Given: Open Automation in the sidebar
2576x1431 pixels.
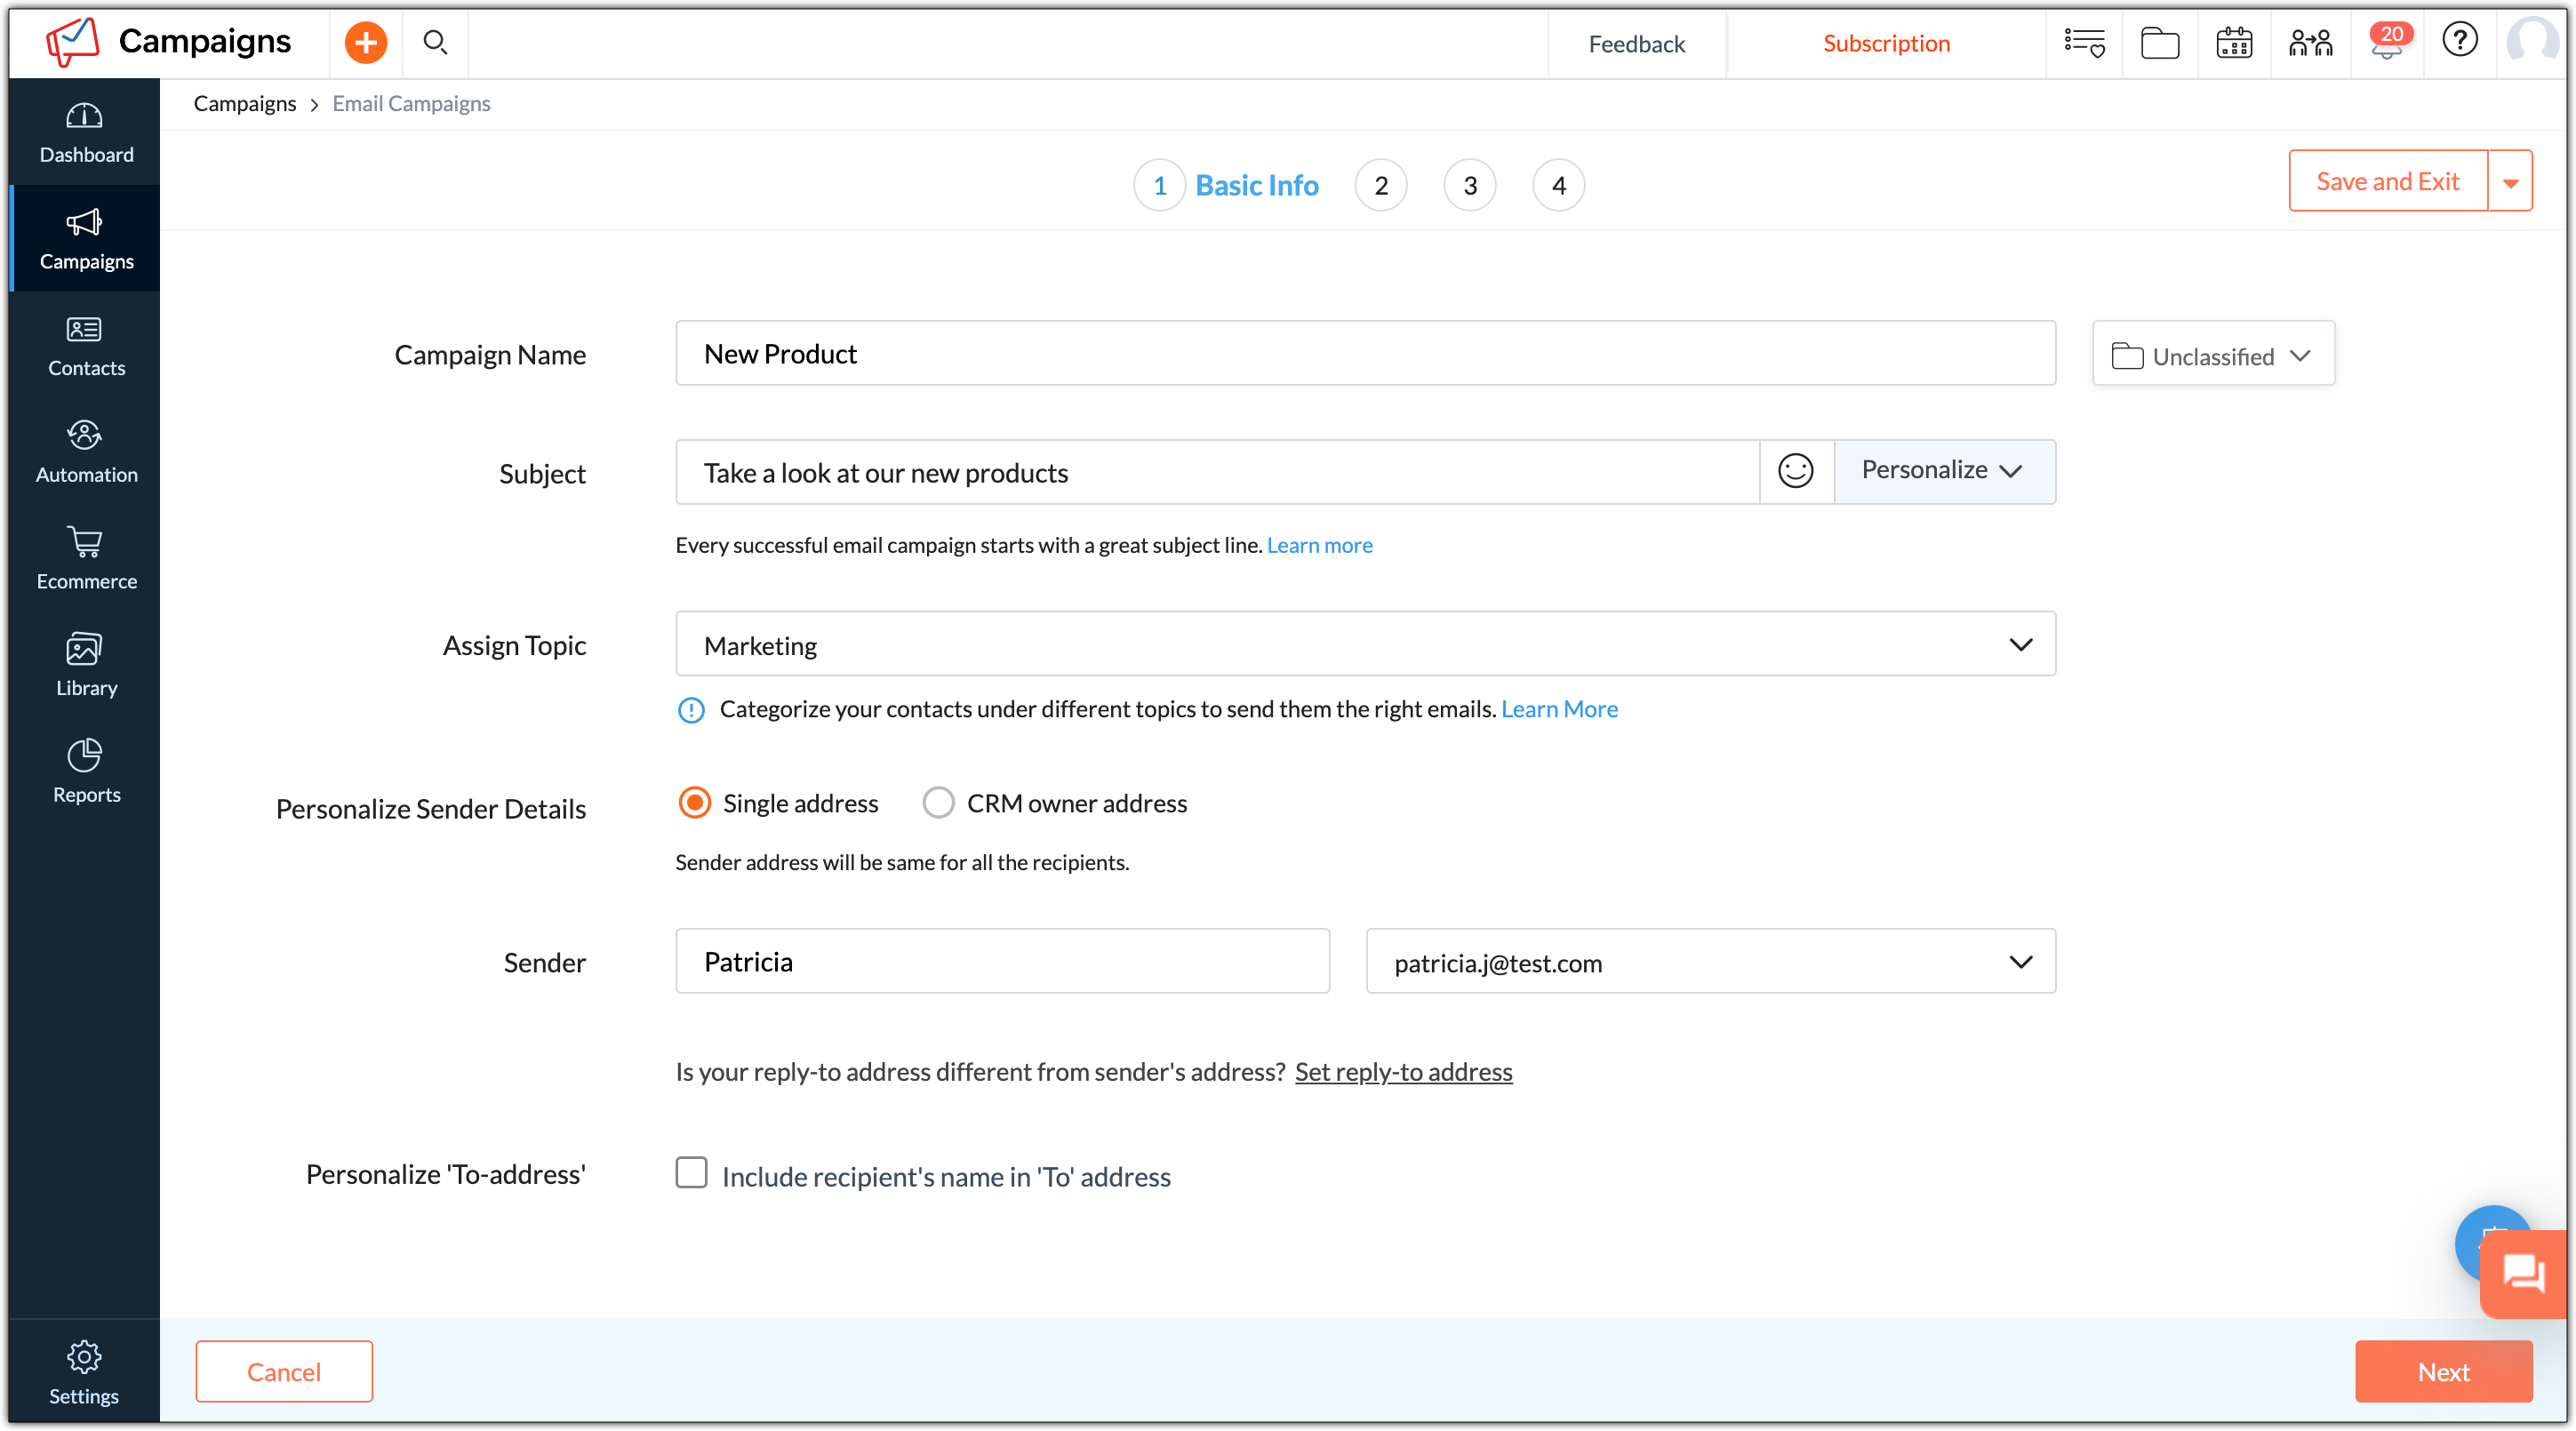Looking at the screenshot, I should [86, 451].
